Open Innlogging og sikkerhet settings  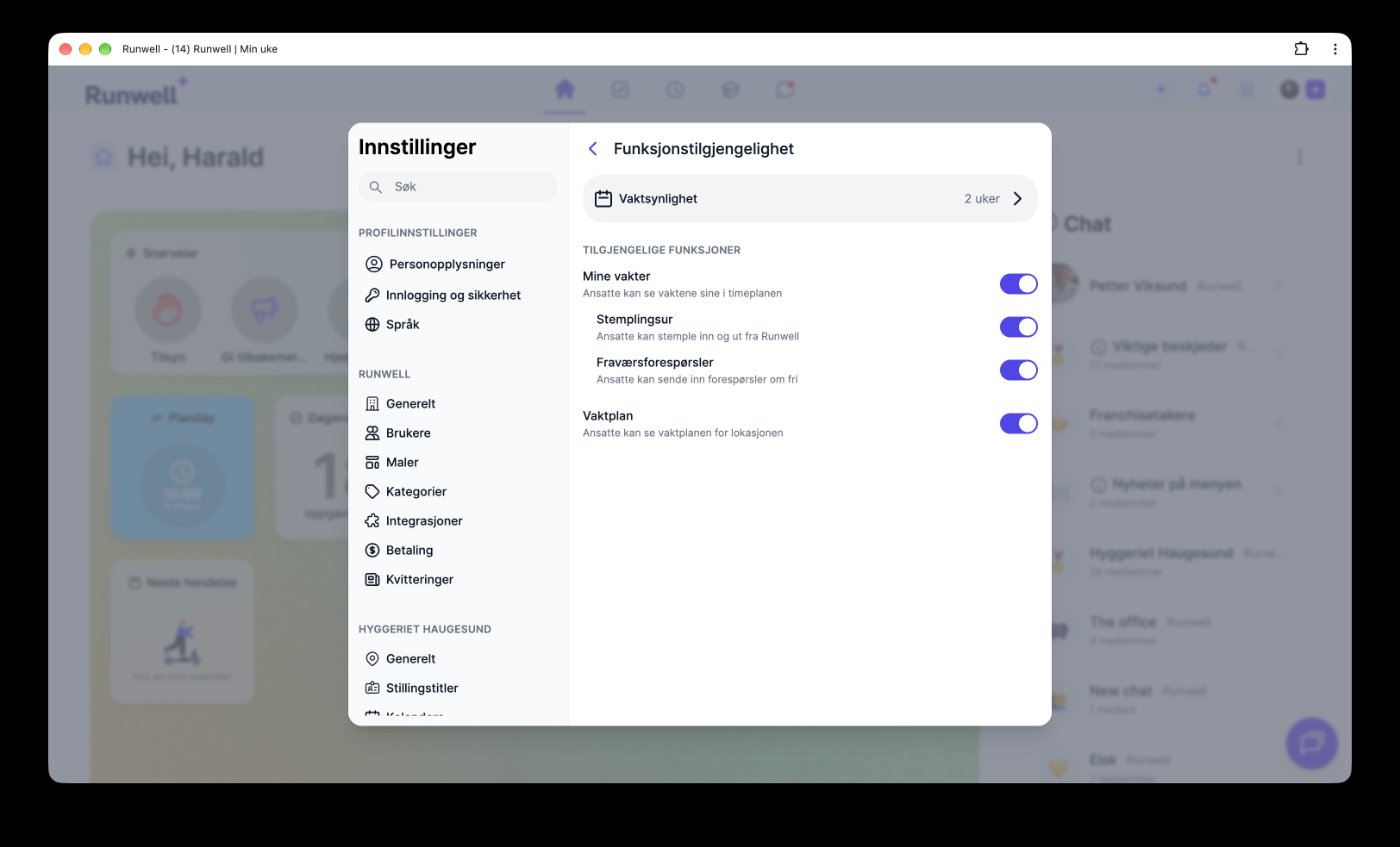442,295
